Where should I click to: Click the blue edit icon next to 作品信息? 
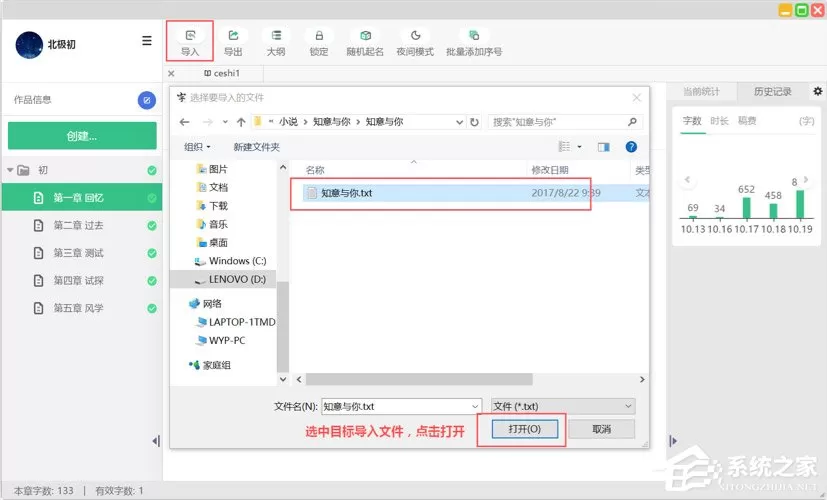(147, 100)
